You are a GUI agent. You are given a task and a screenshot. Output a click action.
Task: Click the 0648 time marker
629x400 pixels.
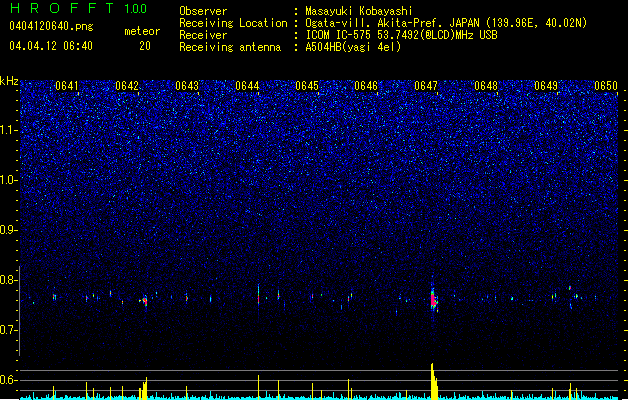[486, 86]
